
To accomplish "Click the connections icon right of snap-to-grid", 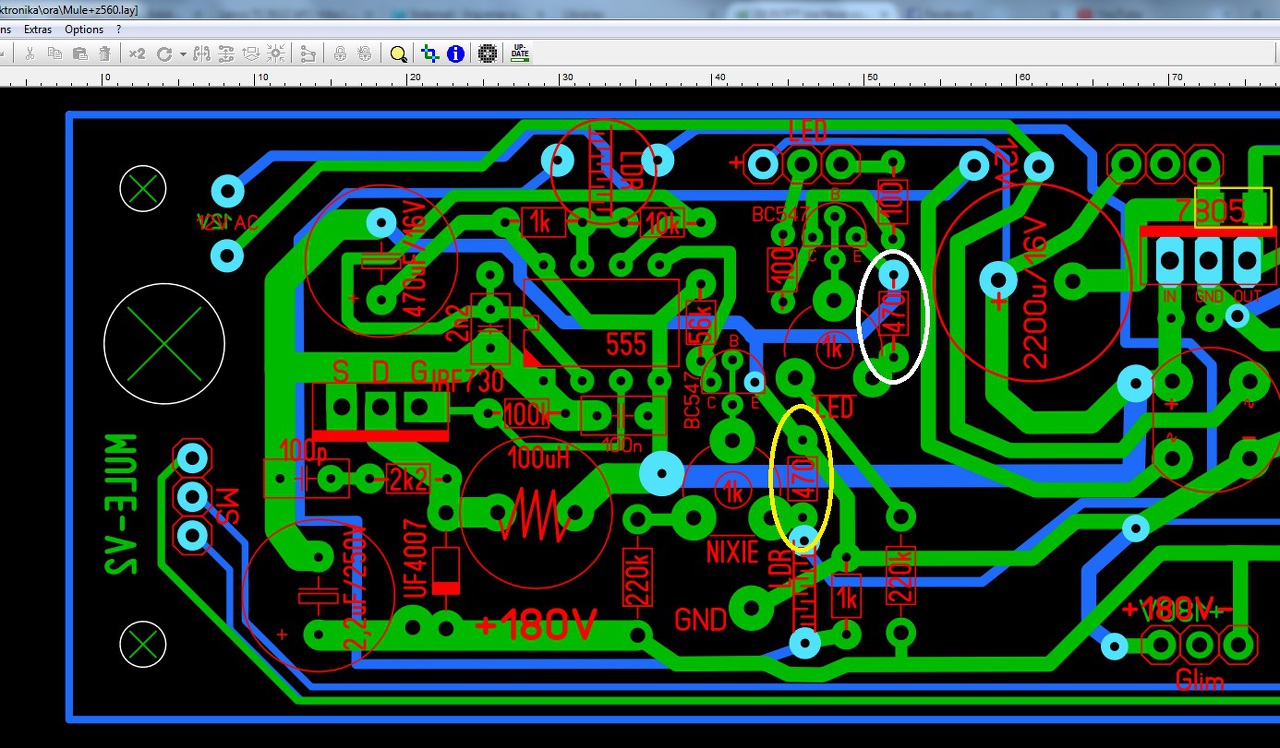I will pos(308,53).
